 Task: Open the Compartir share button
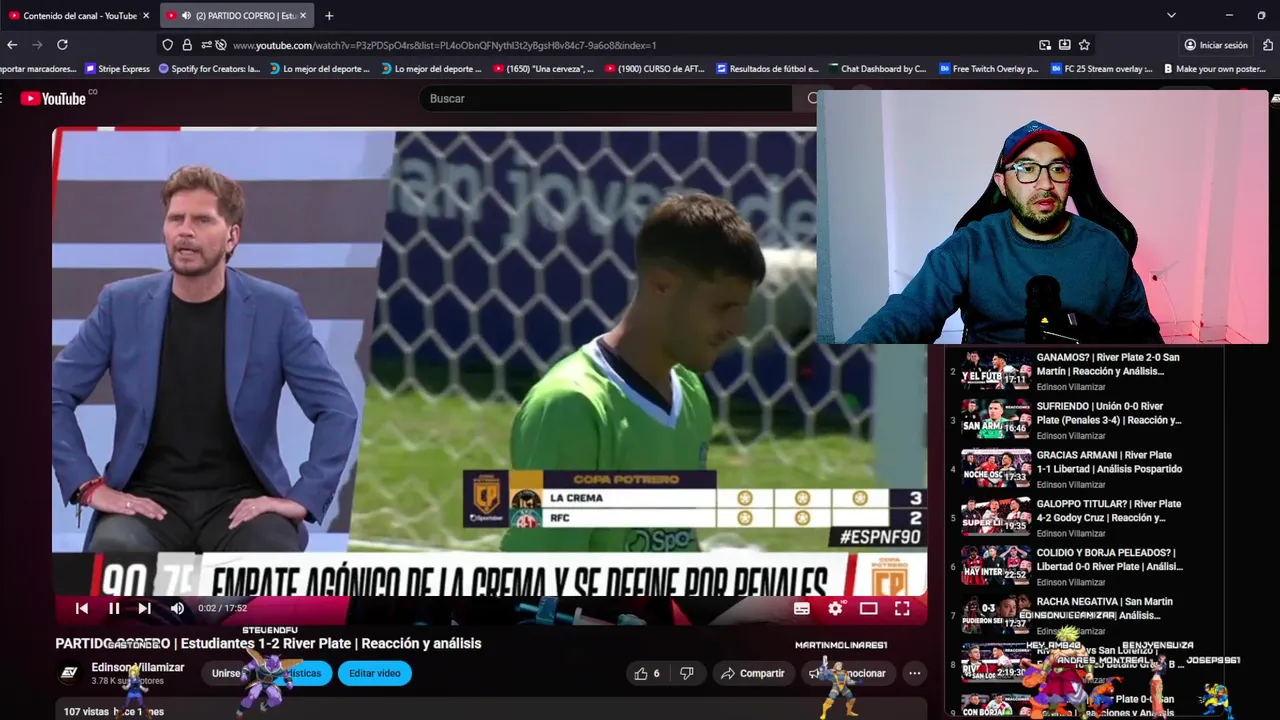753,673
